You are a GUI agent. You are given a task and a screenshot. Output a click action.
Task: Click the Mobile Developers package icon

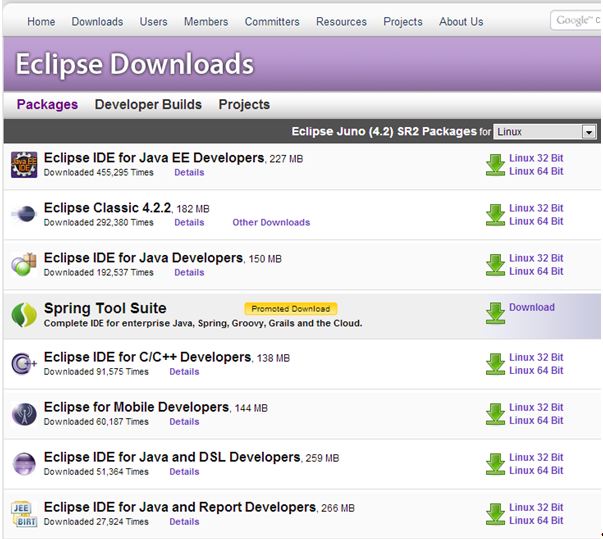click(24, 414)
